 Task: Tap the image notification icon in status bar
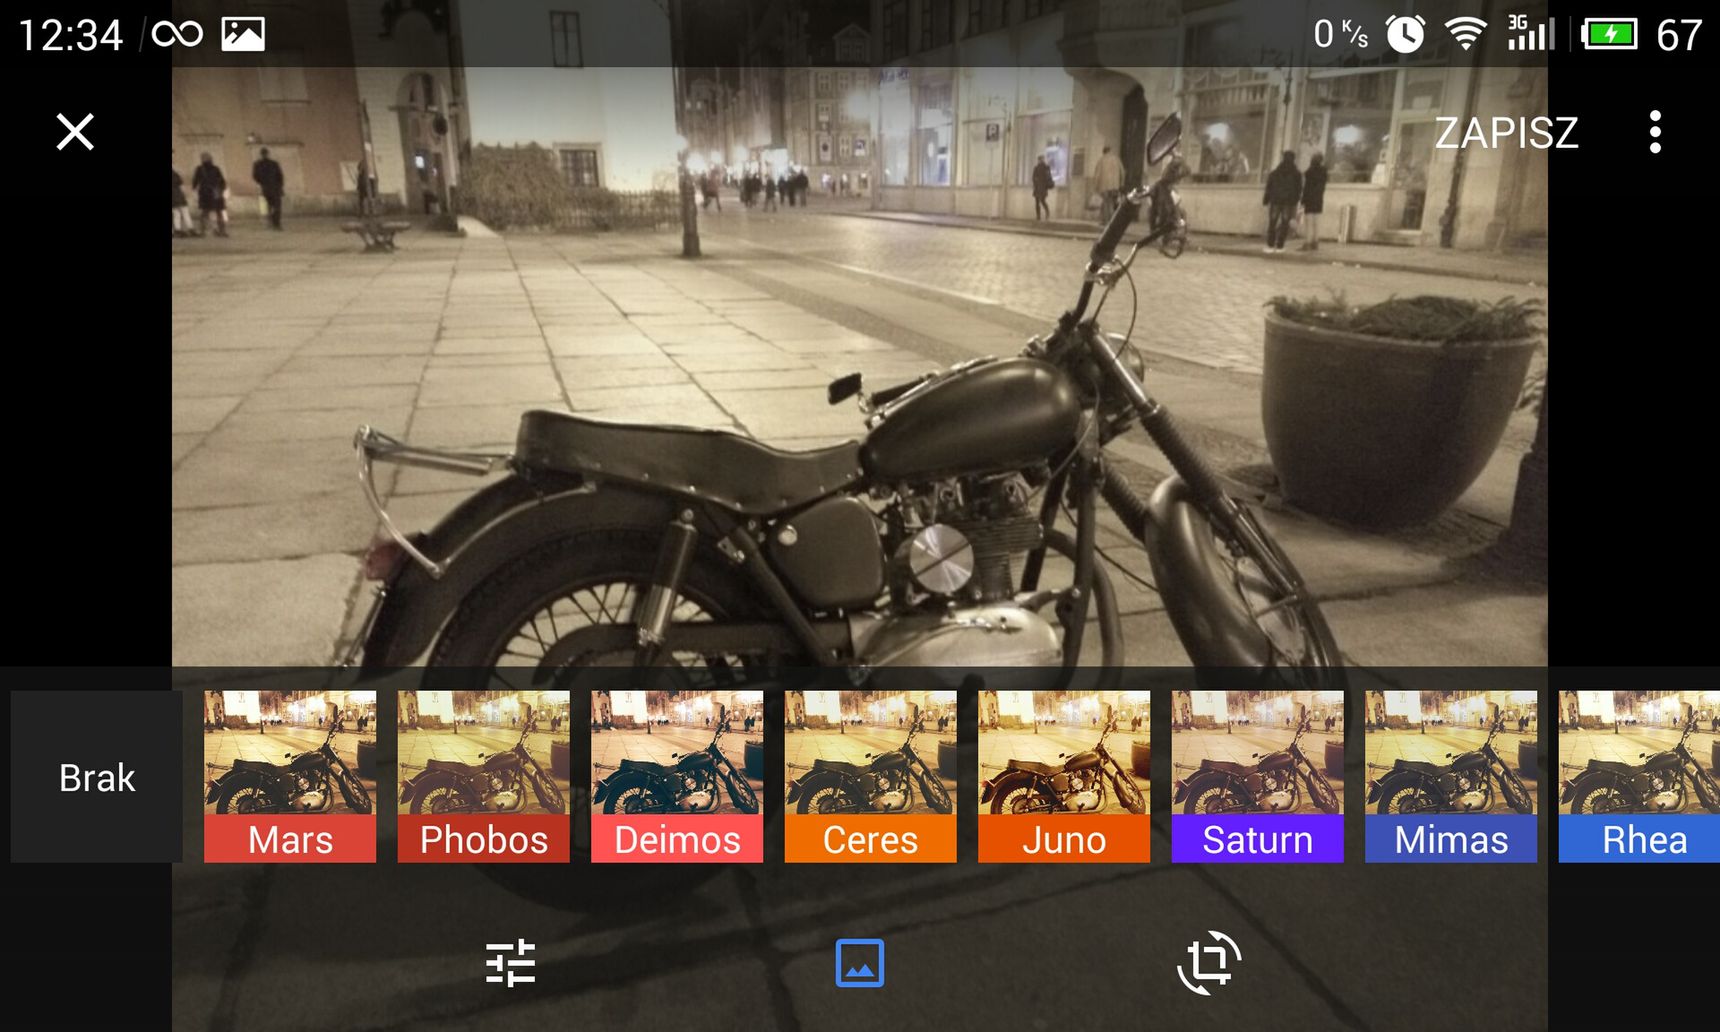pos(243,34)
